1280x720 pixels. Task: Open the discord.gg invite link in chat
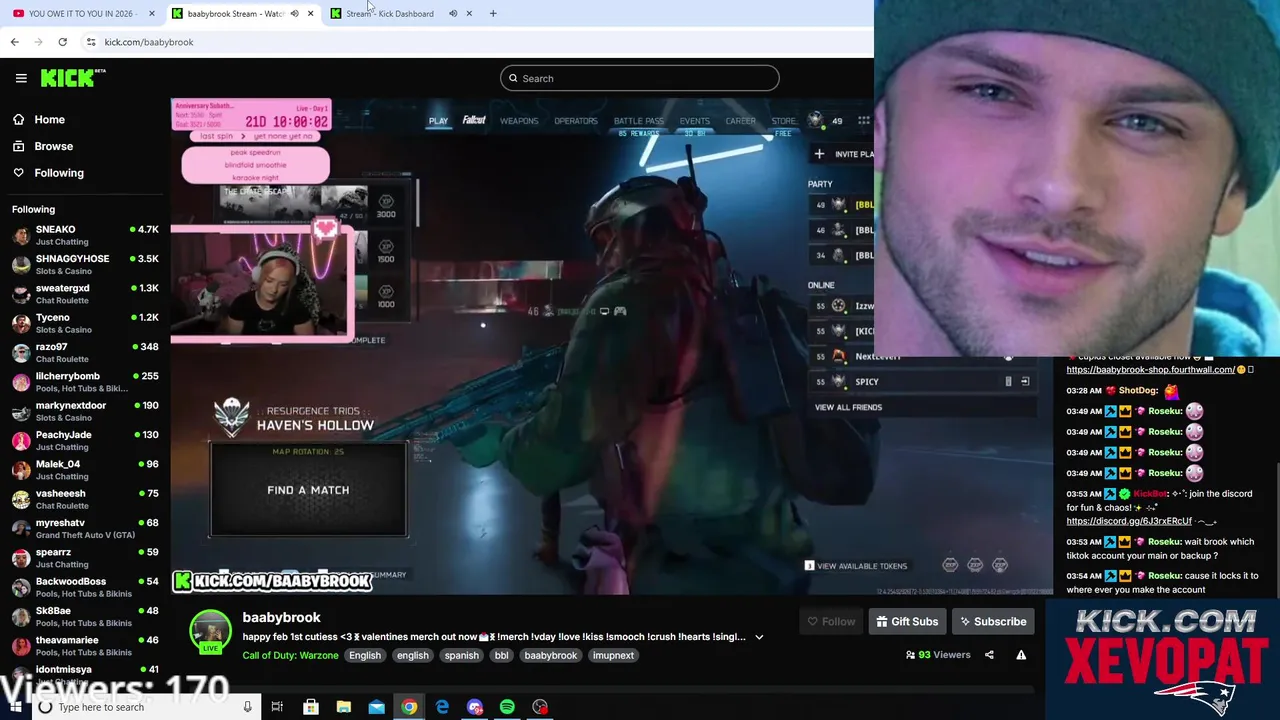1129,521
